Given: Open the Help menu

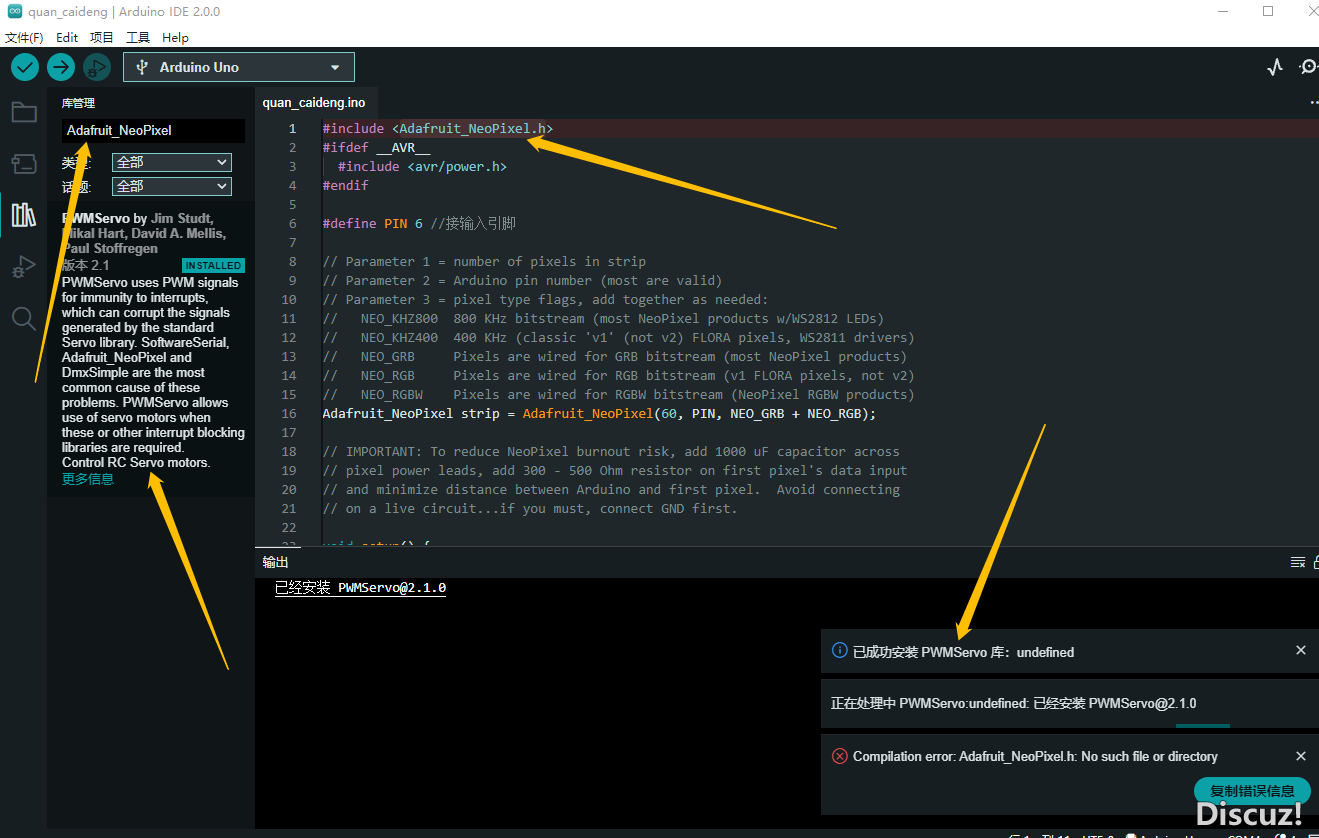Looking at the screenshot, I should [x=175, y=37].
